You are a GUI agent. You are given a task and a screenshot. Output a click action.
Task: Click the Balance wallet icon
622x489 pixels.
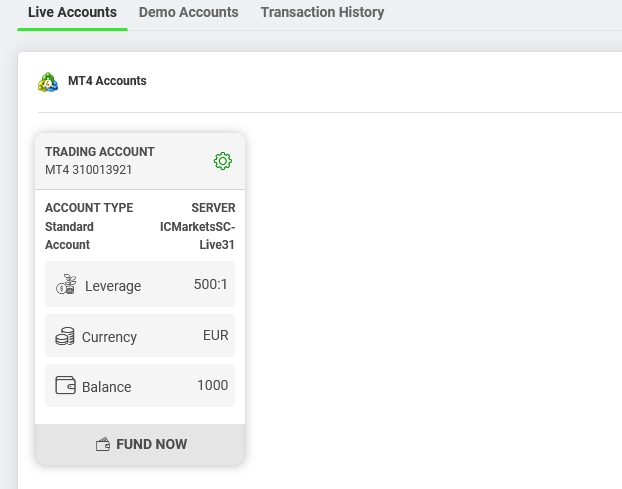65,385
